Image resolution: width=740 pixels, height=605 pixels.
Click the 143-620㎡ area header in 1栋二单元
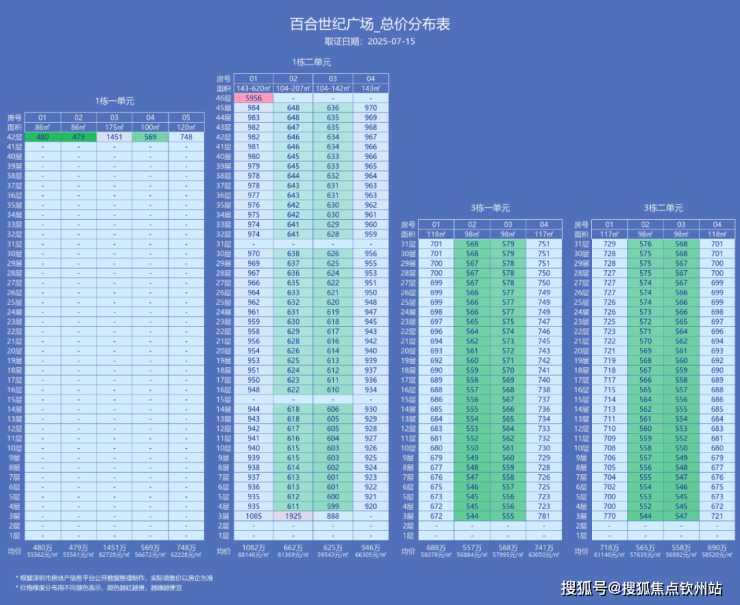pos(253,89)
